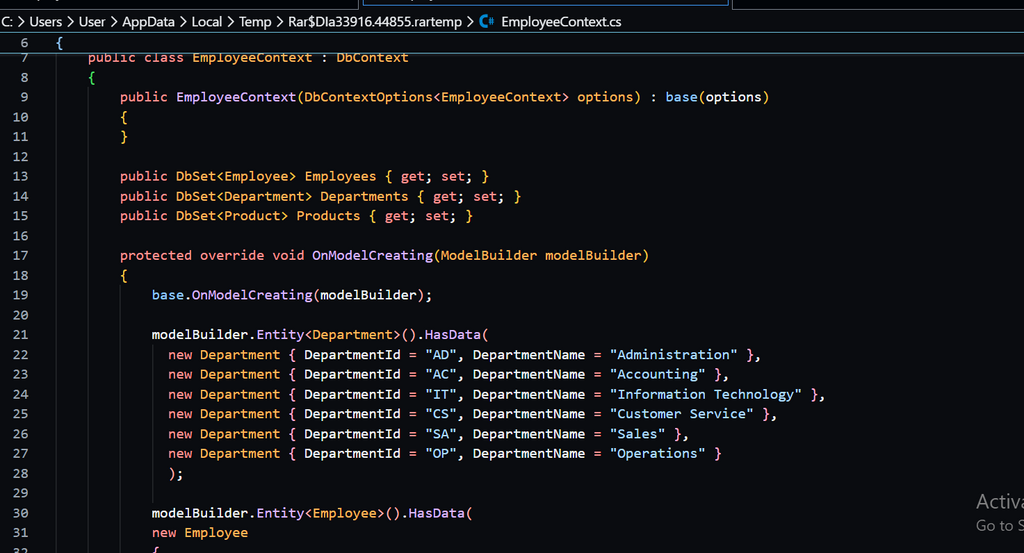Click the chevron between Temp and Rar$DIa33916 folder

point(279,21)
